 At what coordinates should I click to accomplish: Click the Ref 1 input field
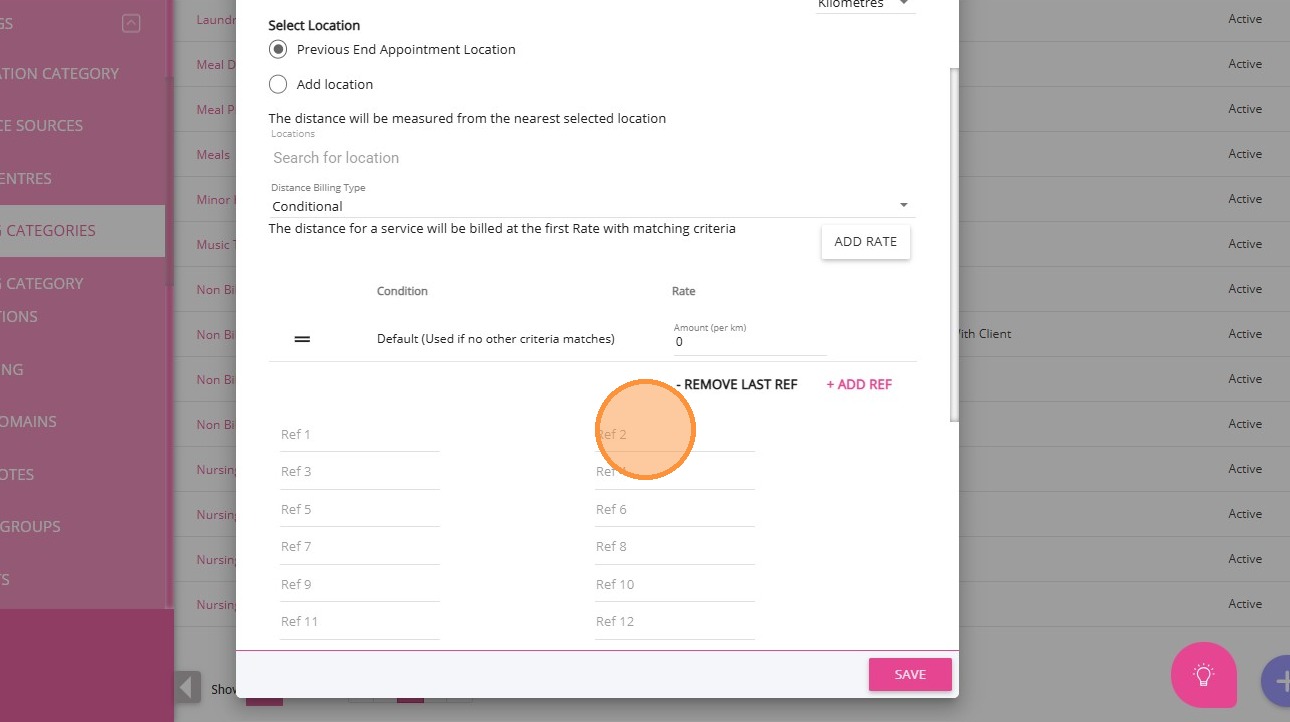359,435
